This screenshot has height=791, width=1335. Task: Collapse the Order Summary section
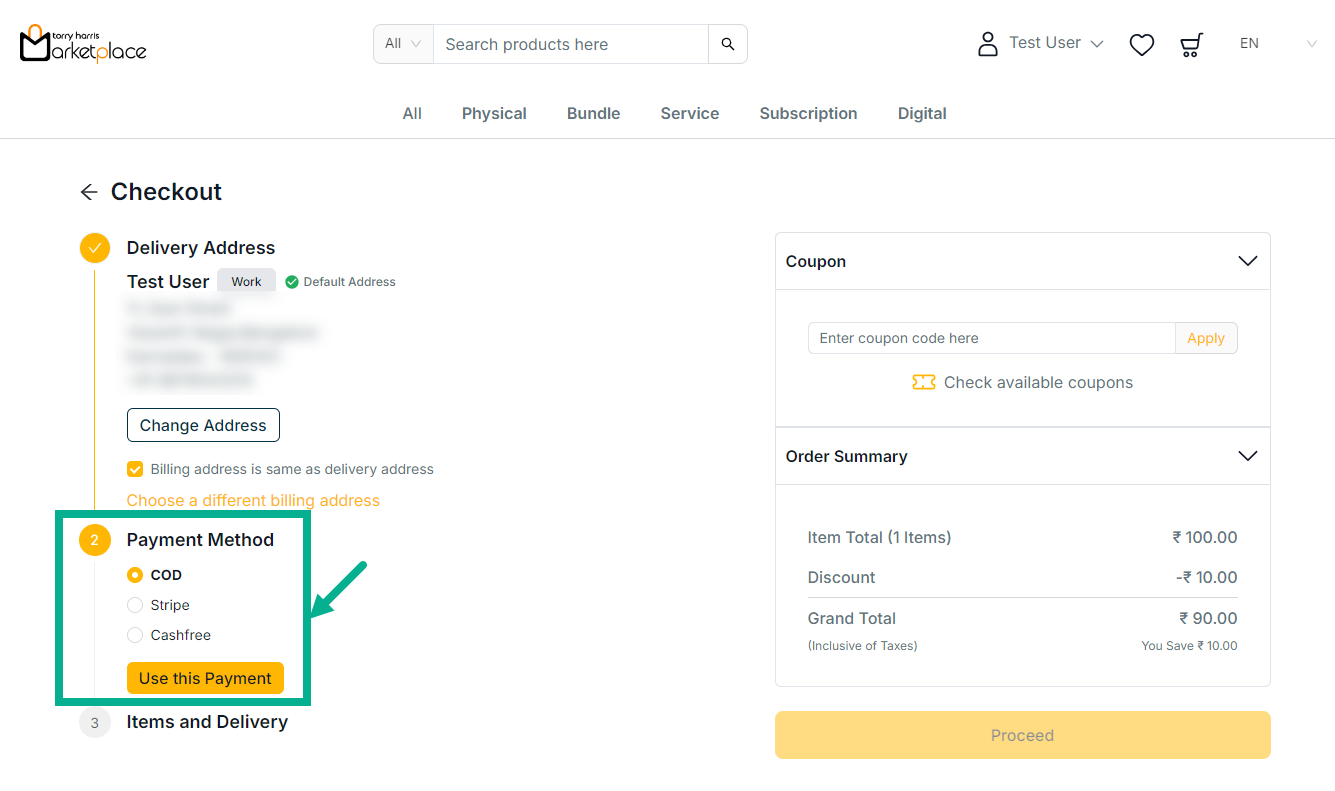click(x=1247, y=456)
